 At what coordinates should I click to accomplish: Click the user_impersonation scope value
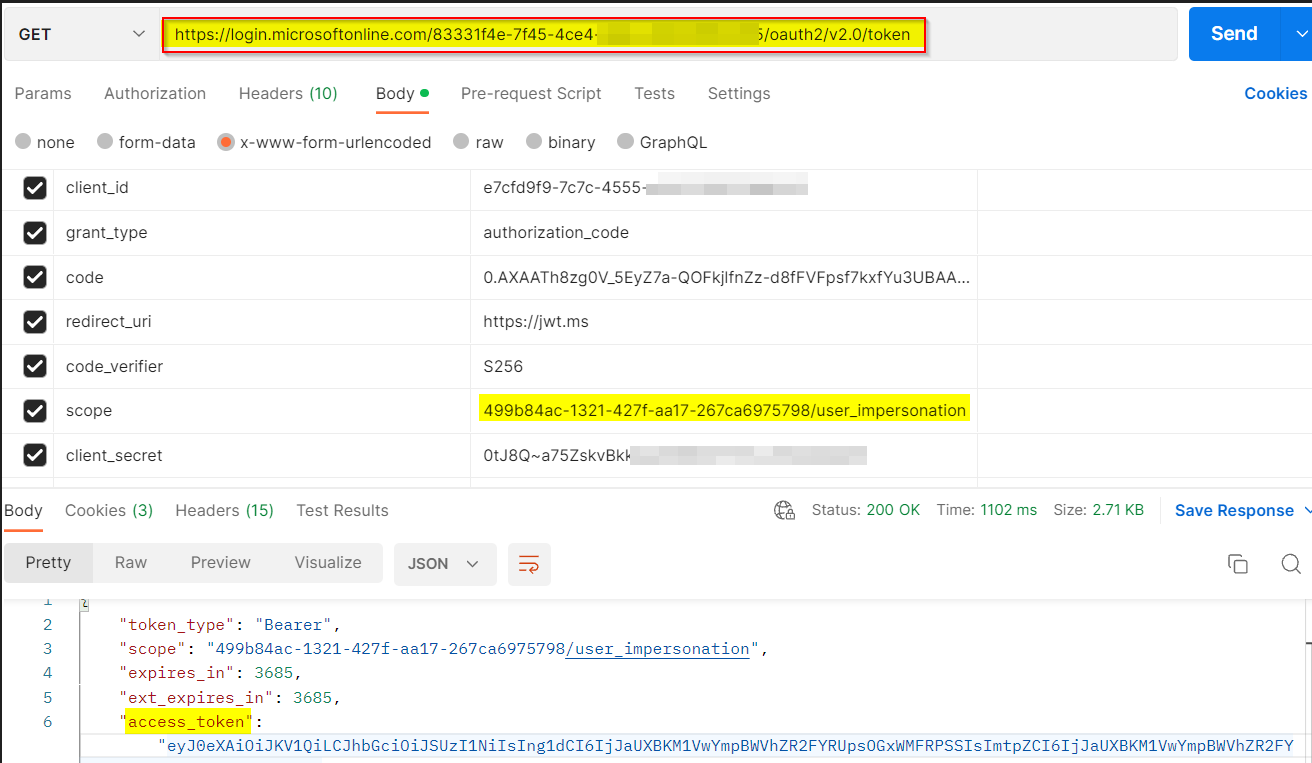[724, 410]
